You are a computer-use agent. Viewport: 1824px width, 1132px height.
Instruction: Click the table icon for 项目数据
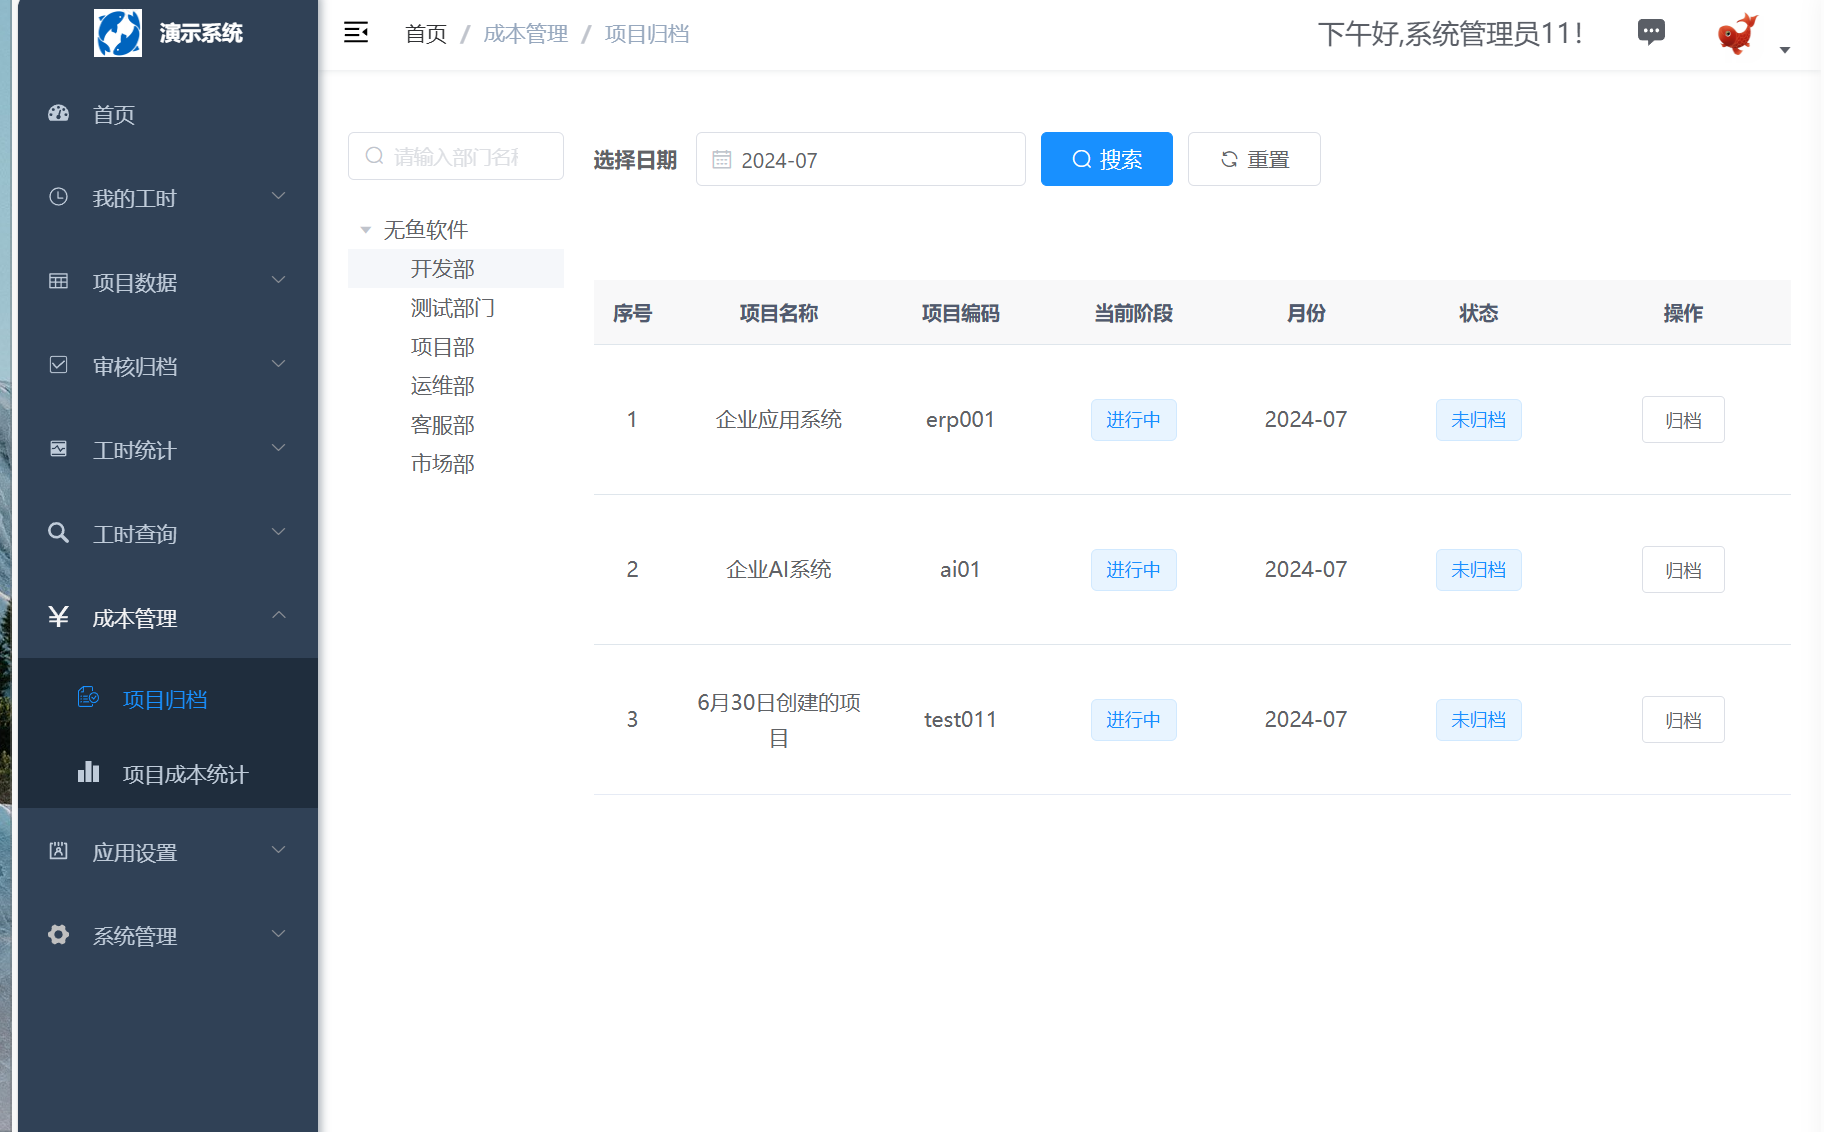[59, 281]
